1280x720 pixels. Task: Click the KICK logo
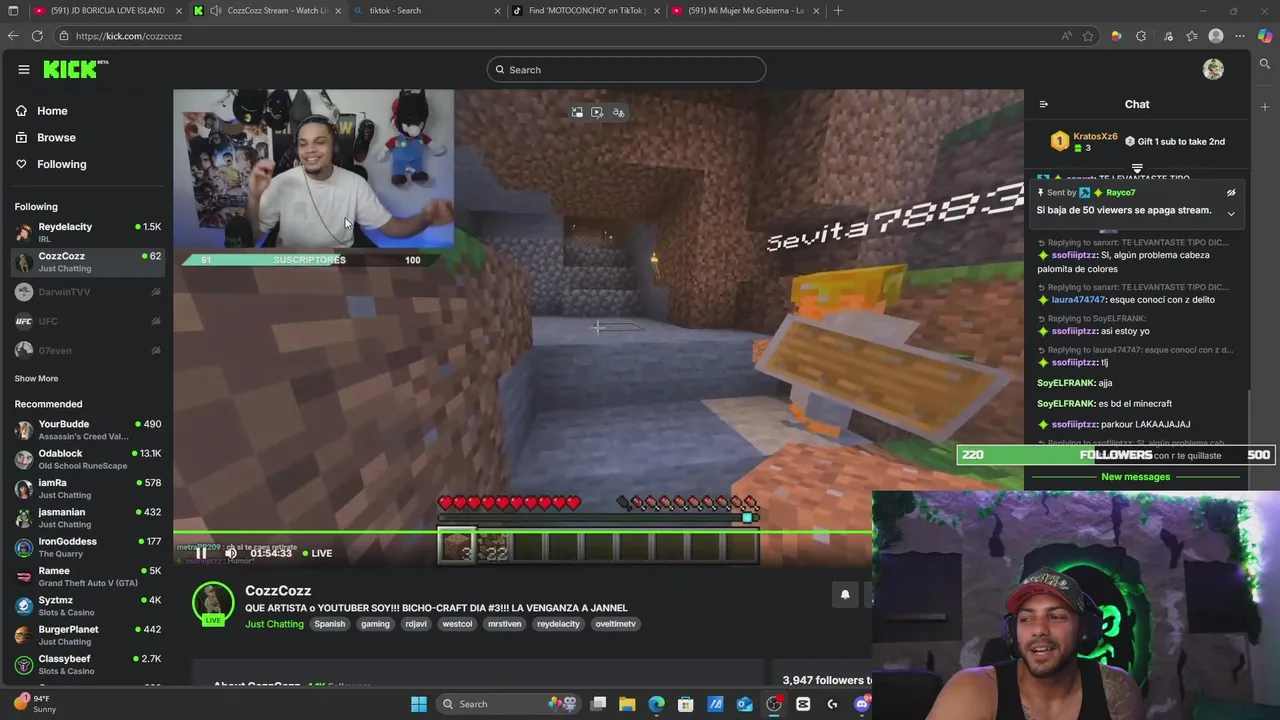75,69
